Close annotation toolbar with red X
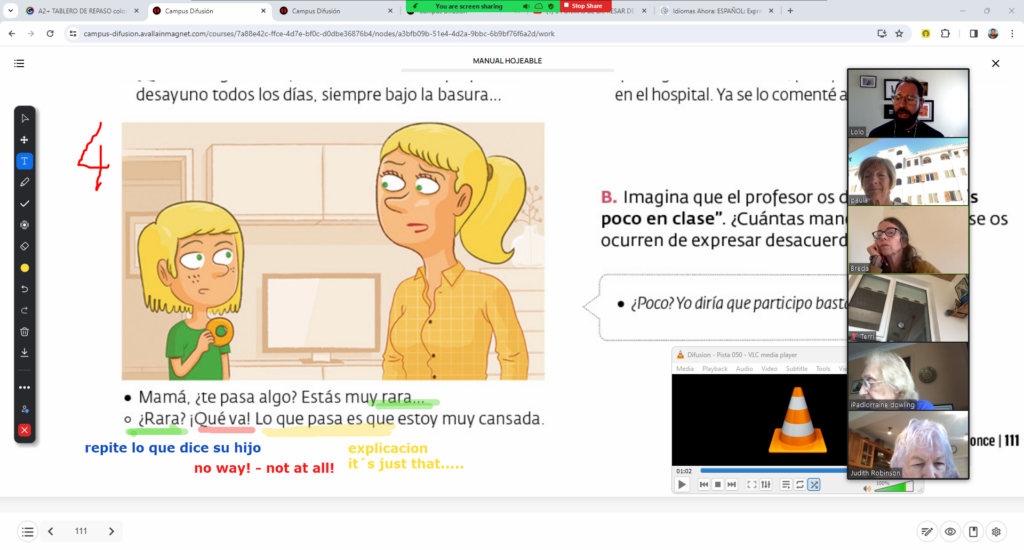The width and height of the screenshot is (1024, 550). point(24,430)
